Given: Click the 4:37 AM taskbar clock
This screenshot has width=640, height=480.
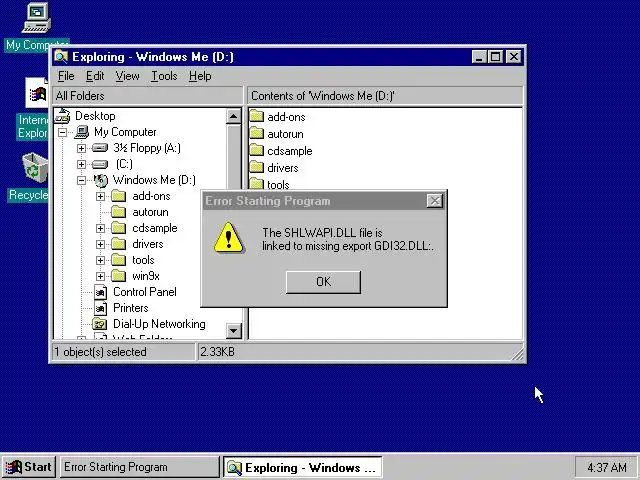Looking at the screenshot, I should click(x=607, y=467).
